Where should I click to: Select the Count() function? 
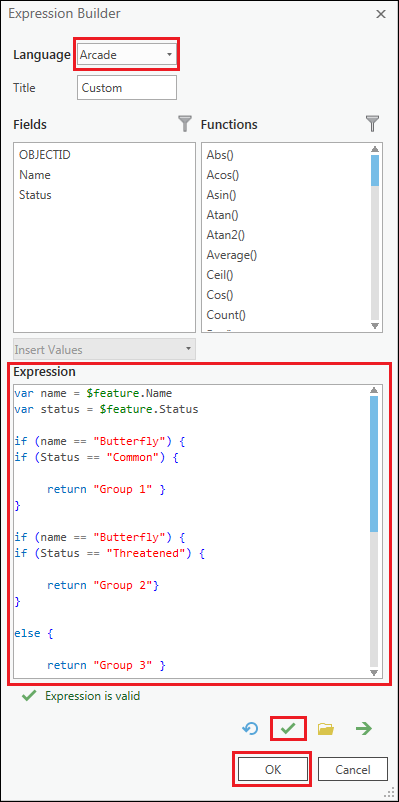(x=226, y=315)
